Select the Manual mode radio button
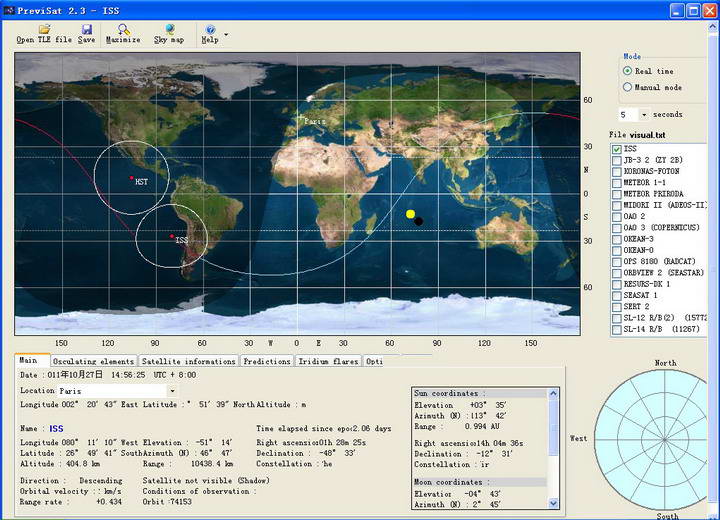Viewport: 720px width, 520px height. coord(627,87)
